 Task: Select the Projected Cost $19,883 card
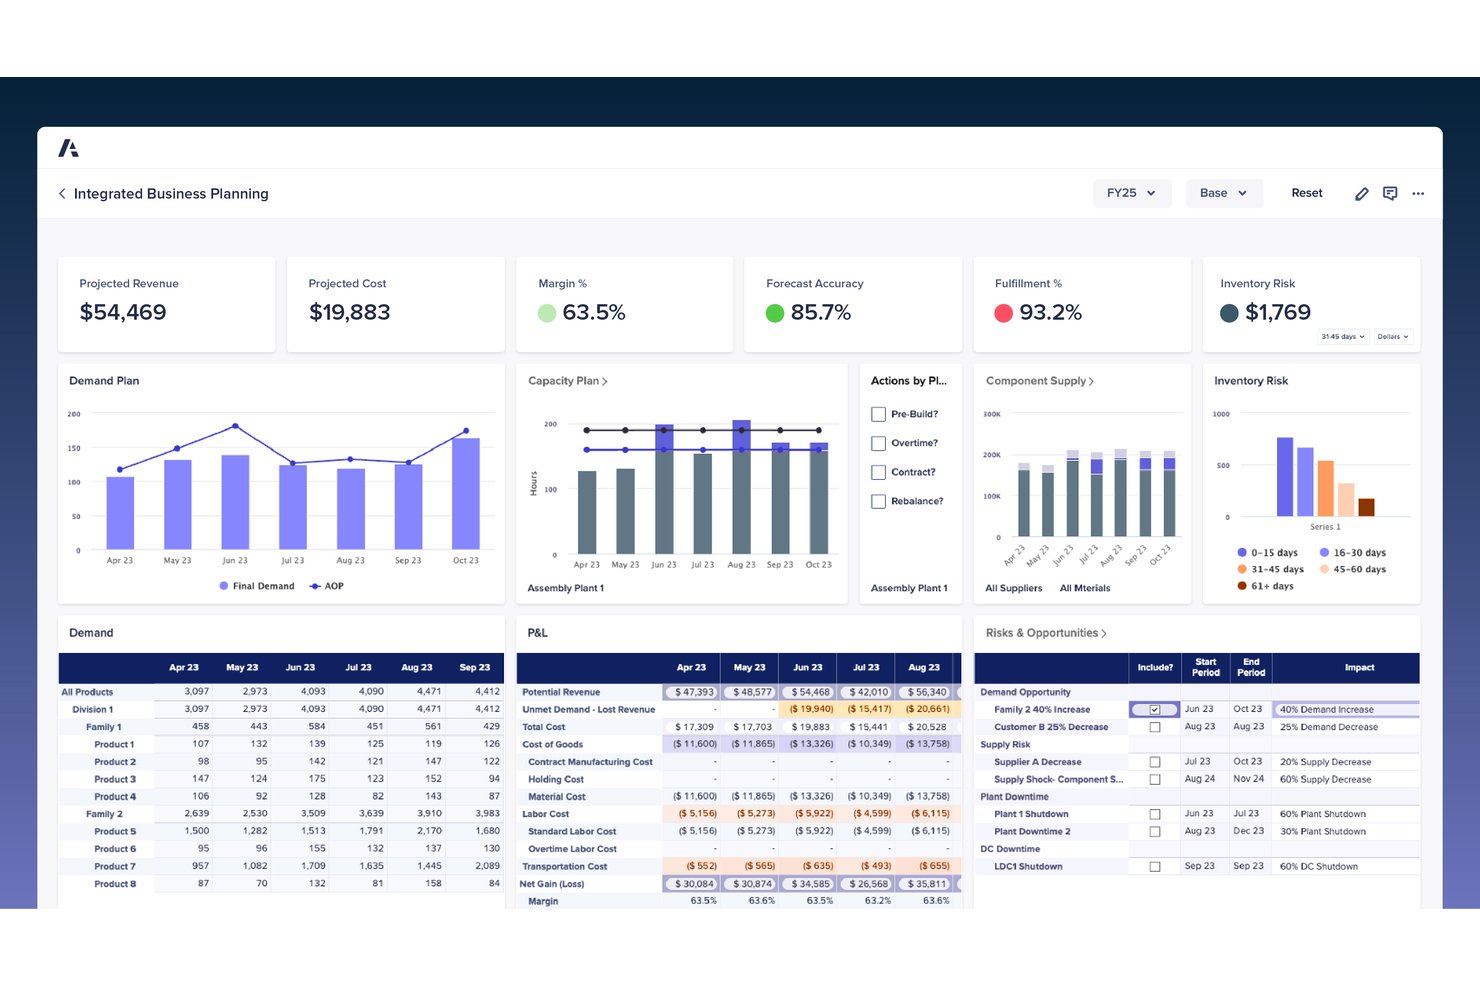pos(396,304)
